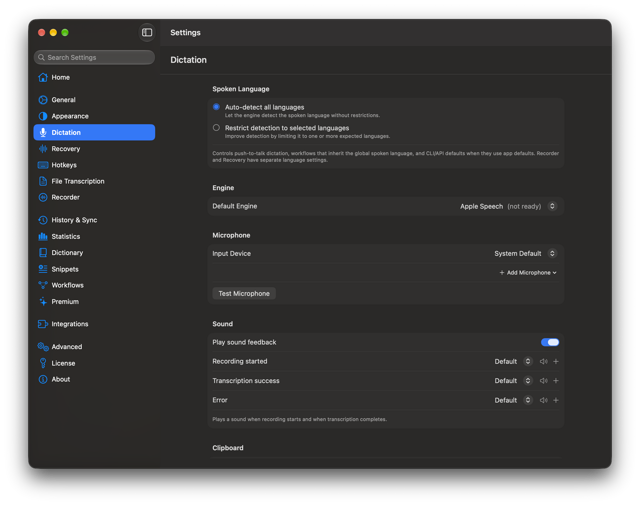Click the Statistics bar chart icon

[43, 236]
